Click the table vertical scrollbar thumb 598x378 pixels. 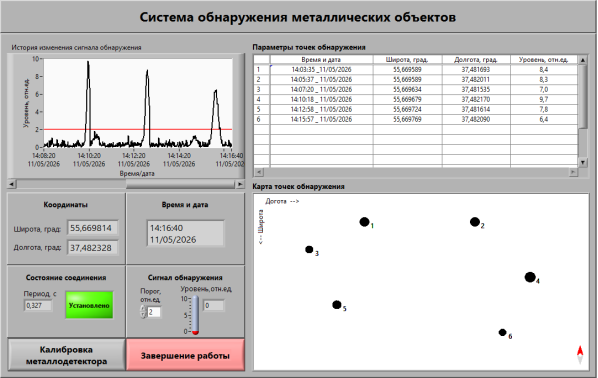582,97
